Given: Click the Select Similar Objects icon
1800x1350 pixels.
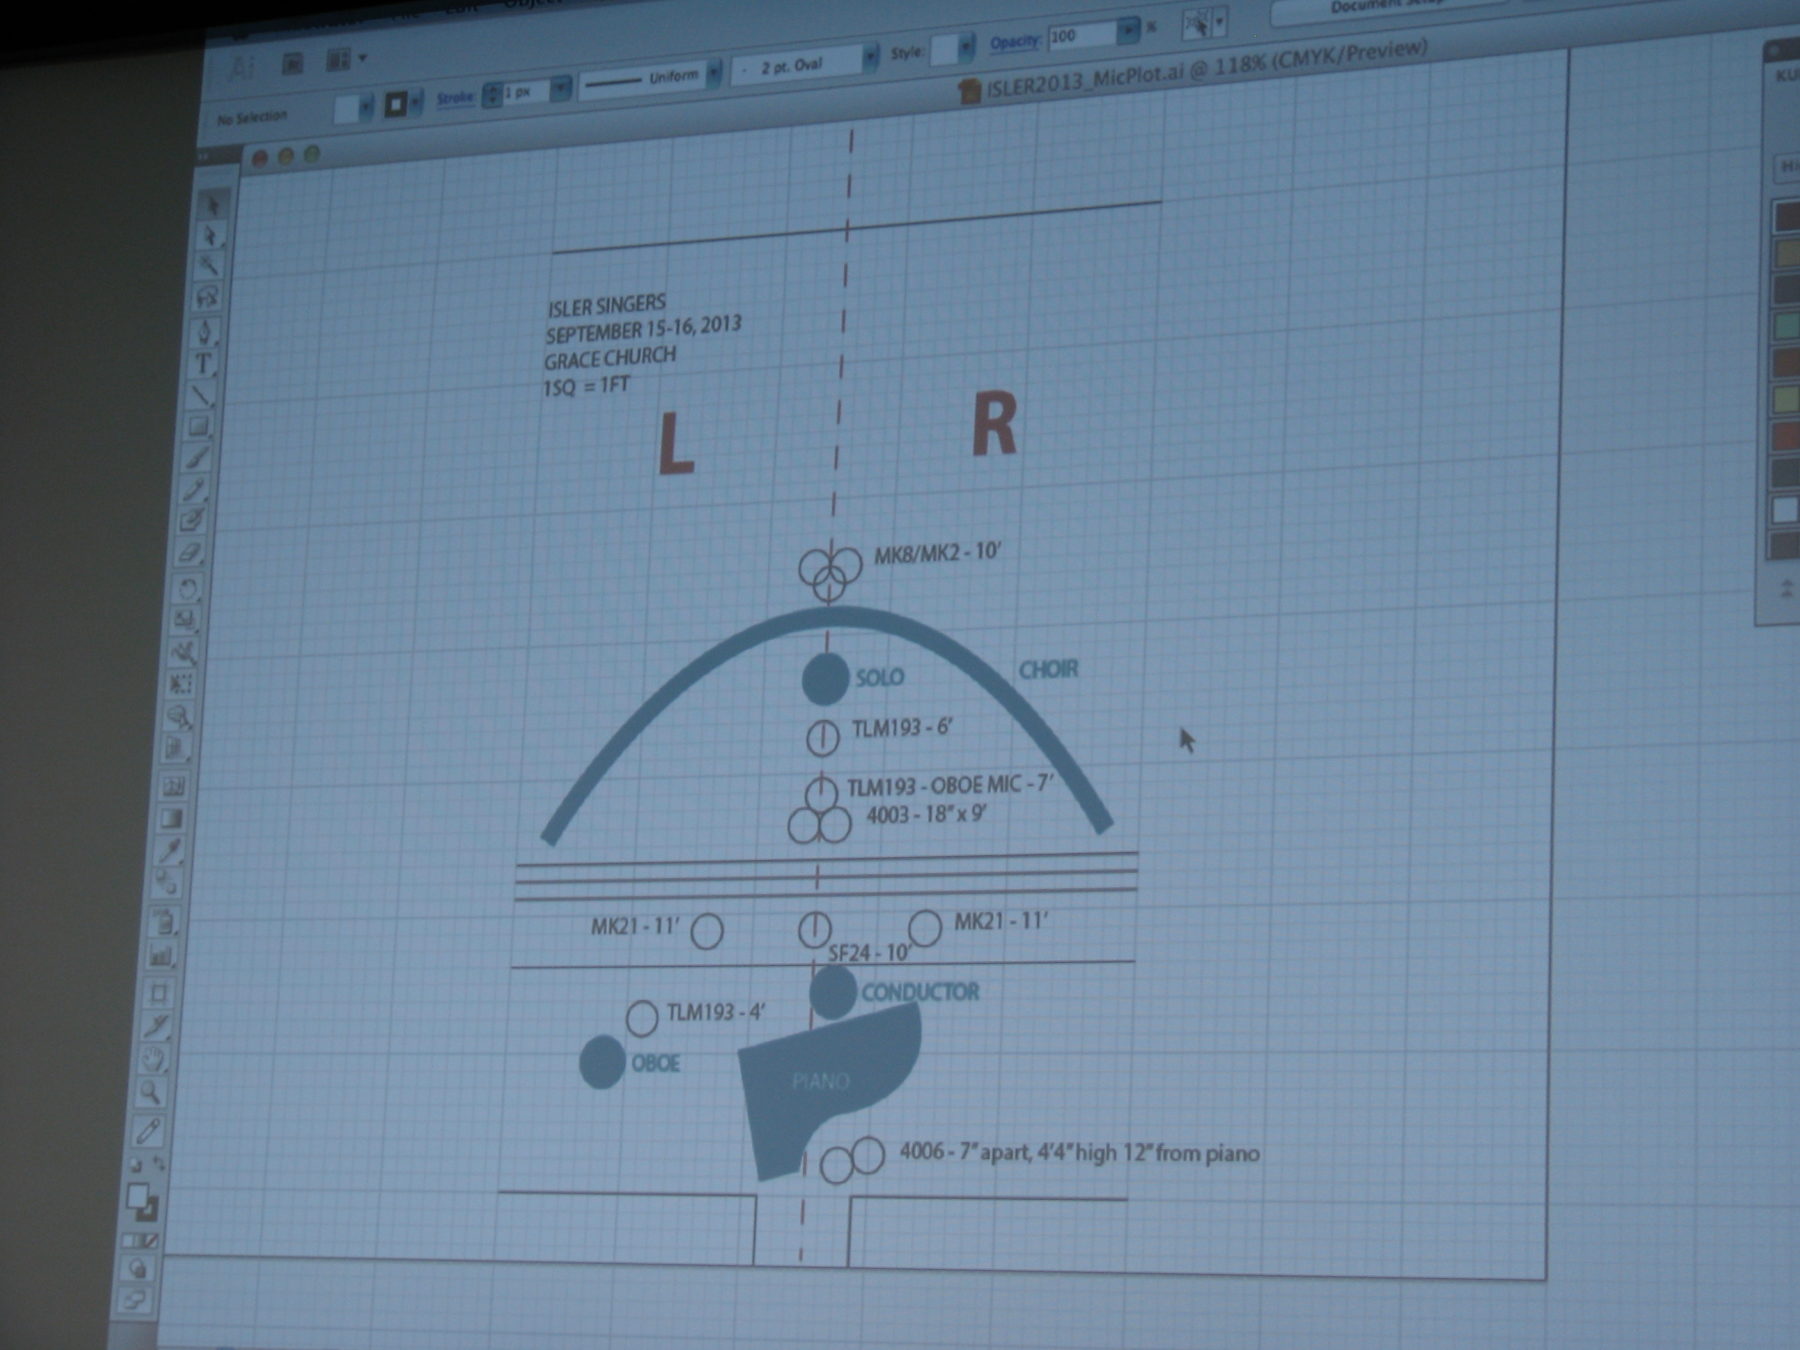Looking at the screenshot, I should pyautogui.click(x=1196, y=24).
